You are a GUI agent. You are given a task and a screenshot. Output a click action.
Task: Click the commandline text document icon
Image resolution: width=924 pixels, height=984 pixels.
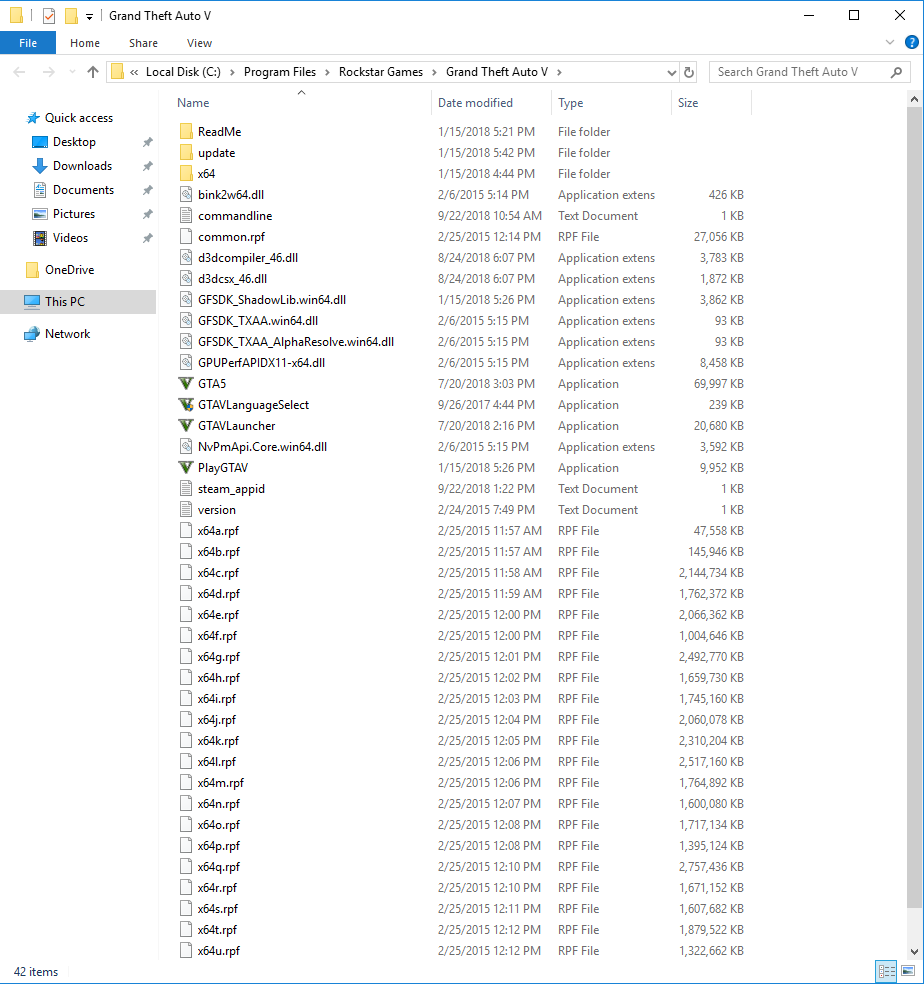click(186, 215)
